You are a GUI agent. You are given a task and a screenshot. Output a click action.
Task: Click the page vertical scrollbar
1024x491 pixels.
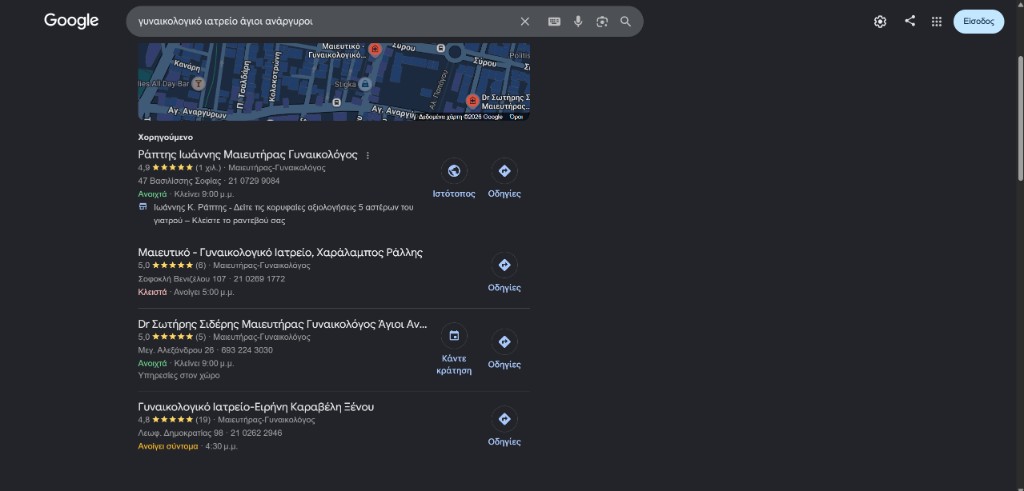(x=1020, y=118)
